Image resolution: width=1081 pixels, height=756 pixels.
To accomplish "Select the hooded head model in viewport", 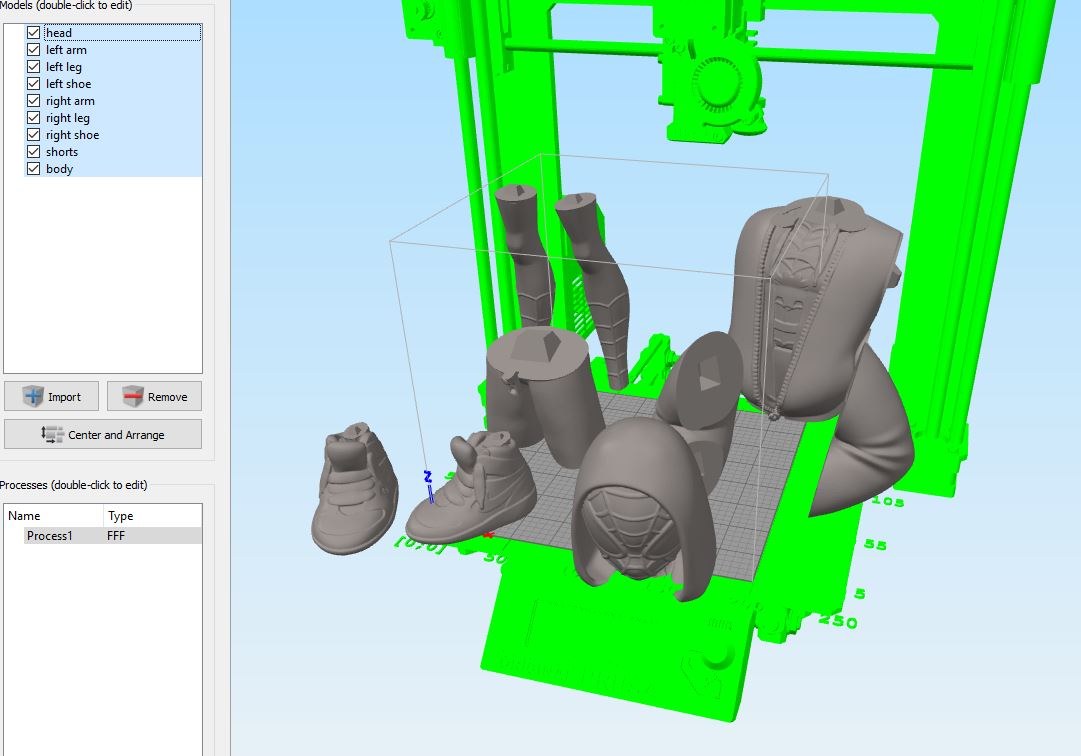I will [x=644, y=509].
